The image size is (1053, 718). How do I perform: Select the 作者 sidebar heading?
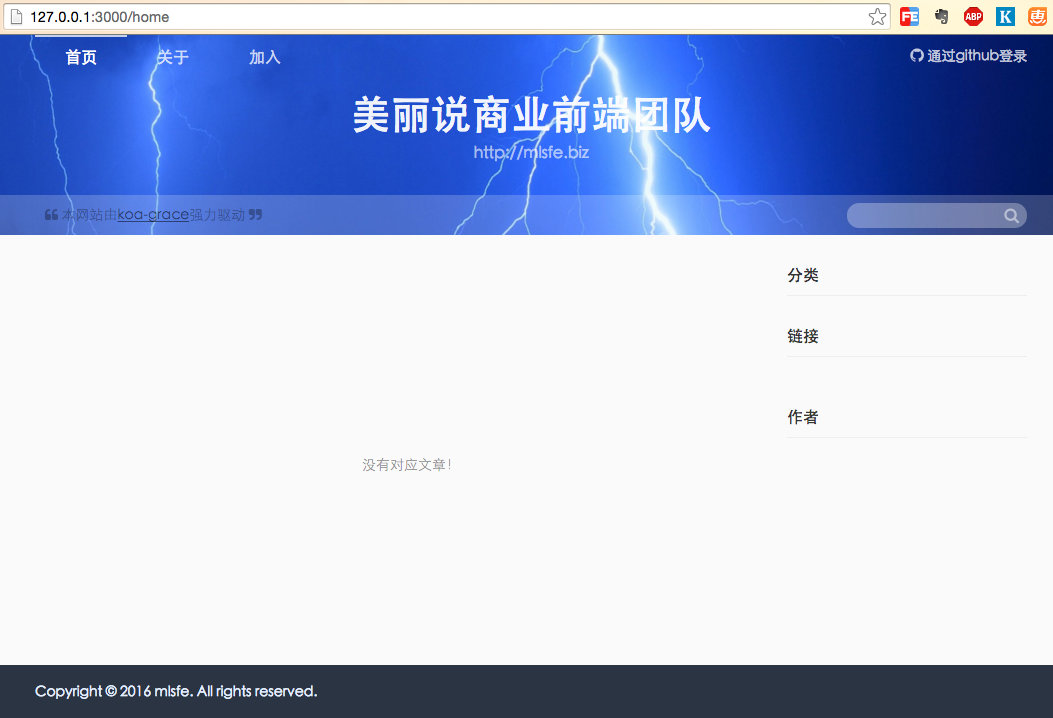[x=803, y=417]
